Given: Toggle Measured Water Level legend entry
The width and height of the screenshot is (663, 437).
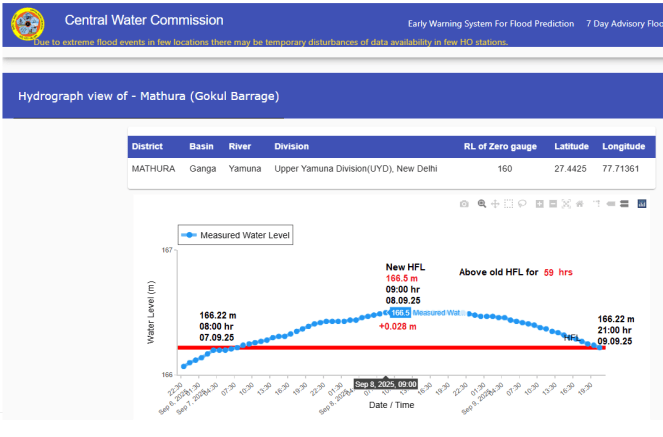Looking at the screenshot, I should (241, 235).
